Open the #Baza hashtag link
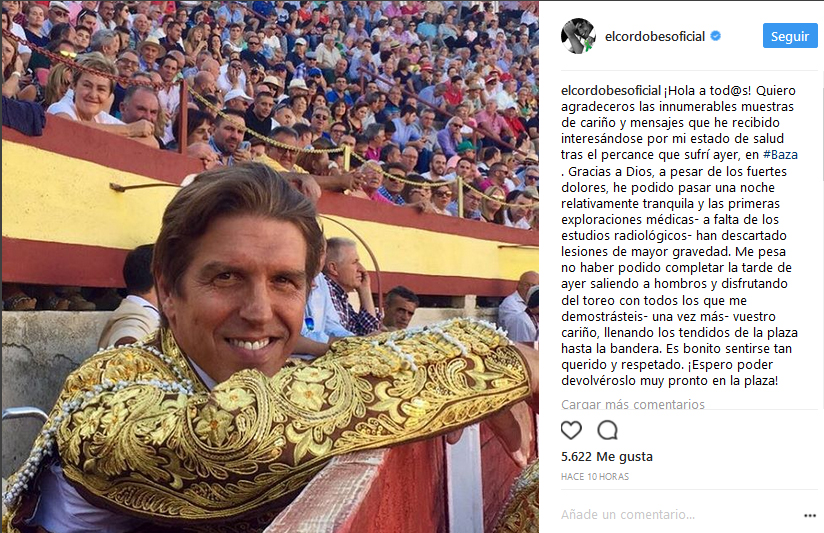824x533 pixels. 780,155
